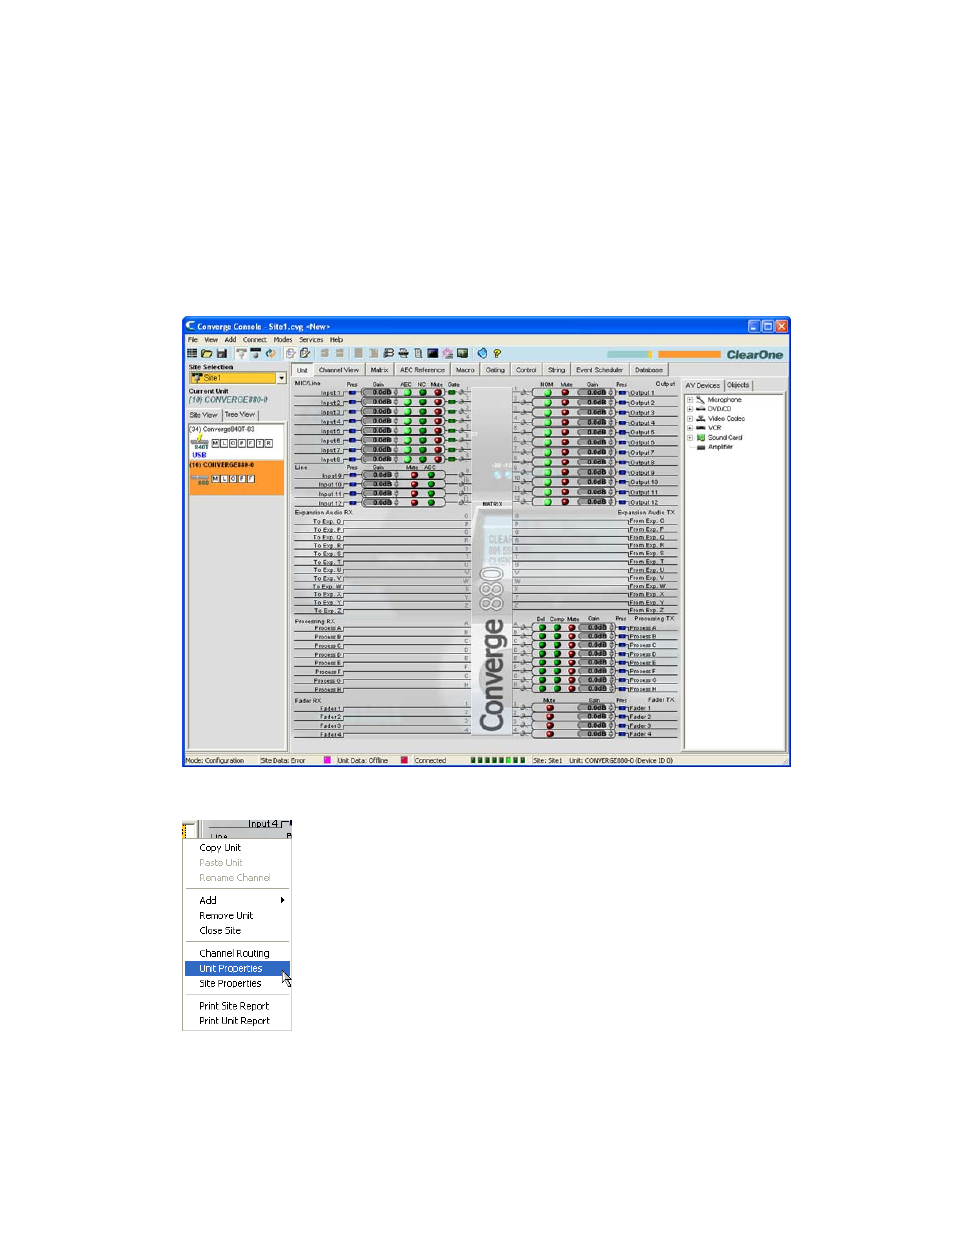This screenshot has height=1235, width=954.
Task: Click the Open folder toolbar icon
Action: (207, 353)
